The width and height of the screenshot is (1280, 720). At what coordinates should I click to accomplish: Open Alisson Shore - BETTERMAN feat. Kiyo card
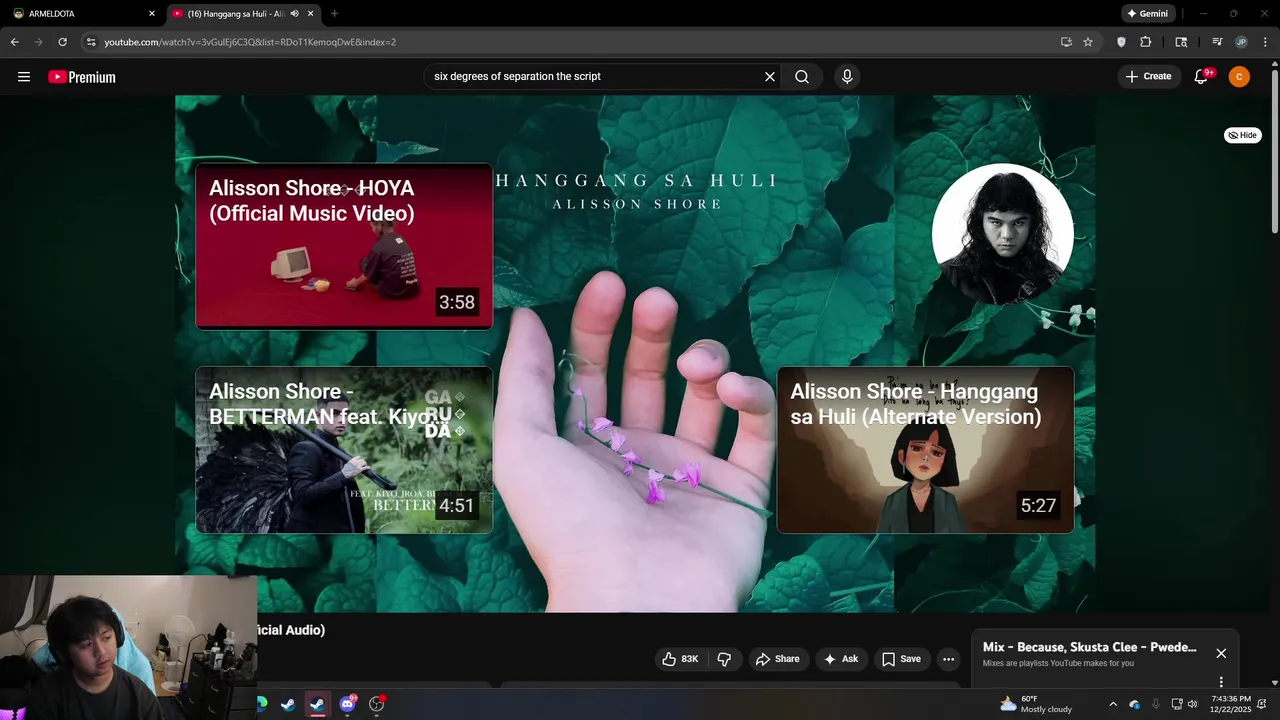pyautogui.click(x=344, y=450)
